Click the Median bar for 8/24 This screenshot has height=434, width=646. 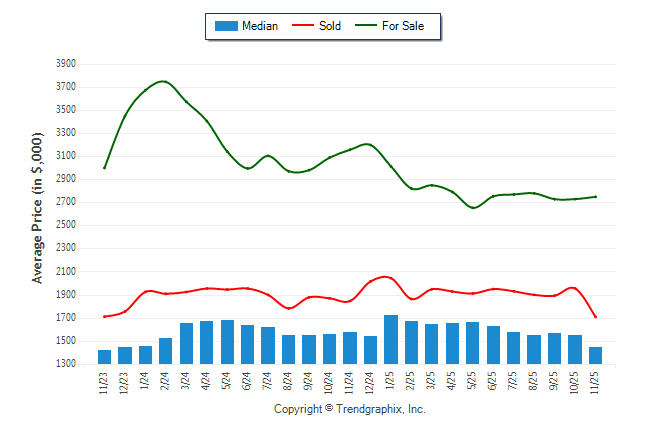[289, 349]
